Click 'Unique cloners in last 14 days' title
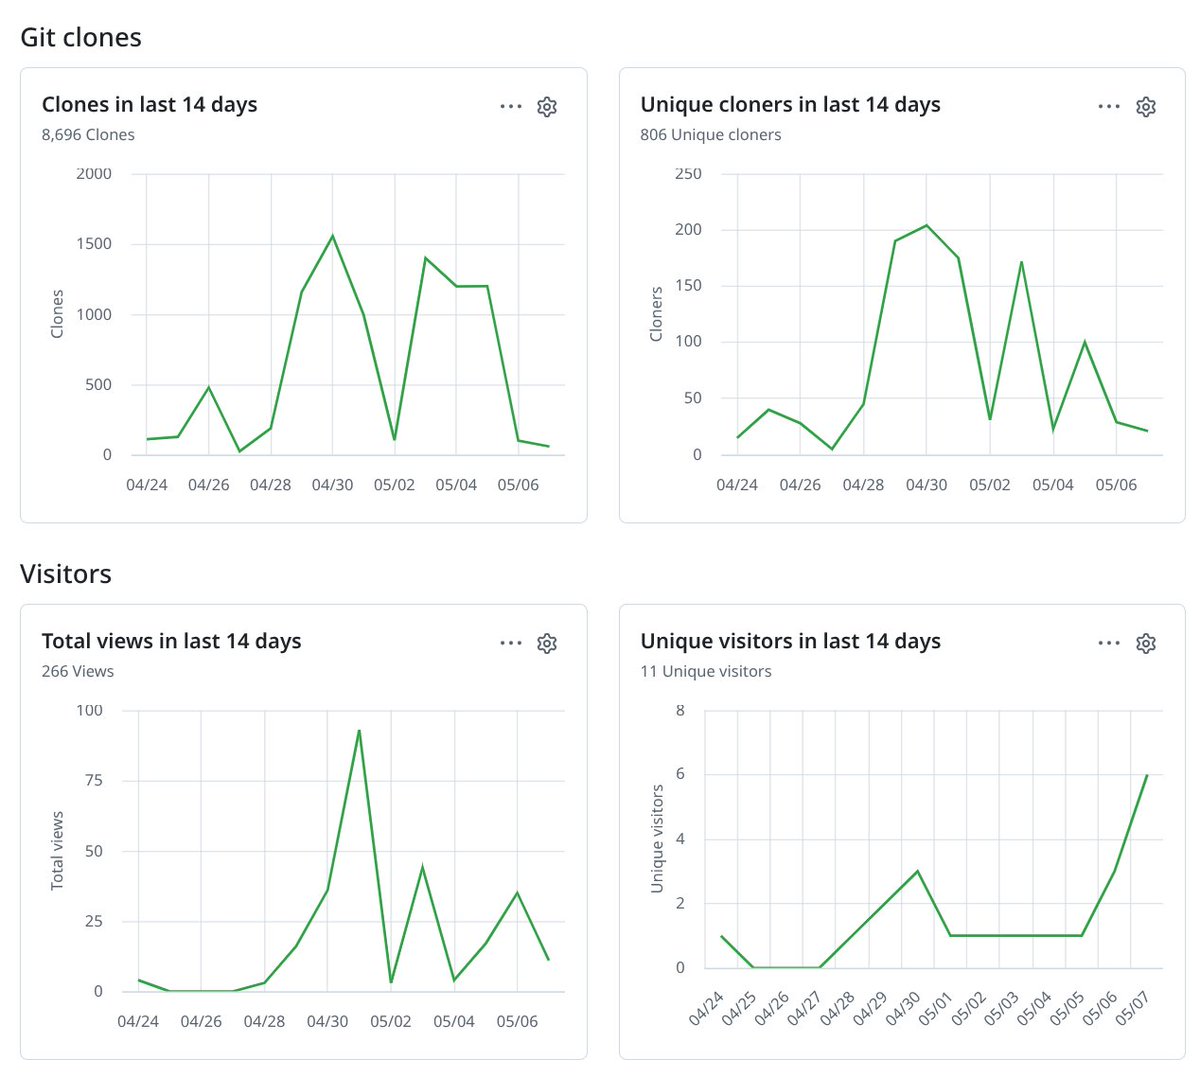This screenshot has height=1077, width=1200. click(790, 105)
